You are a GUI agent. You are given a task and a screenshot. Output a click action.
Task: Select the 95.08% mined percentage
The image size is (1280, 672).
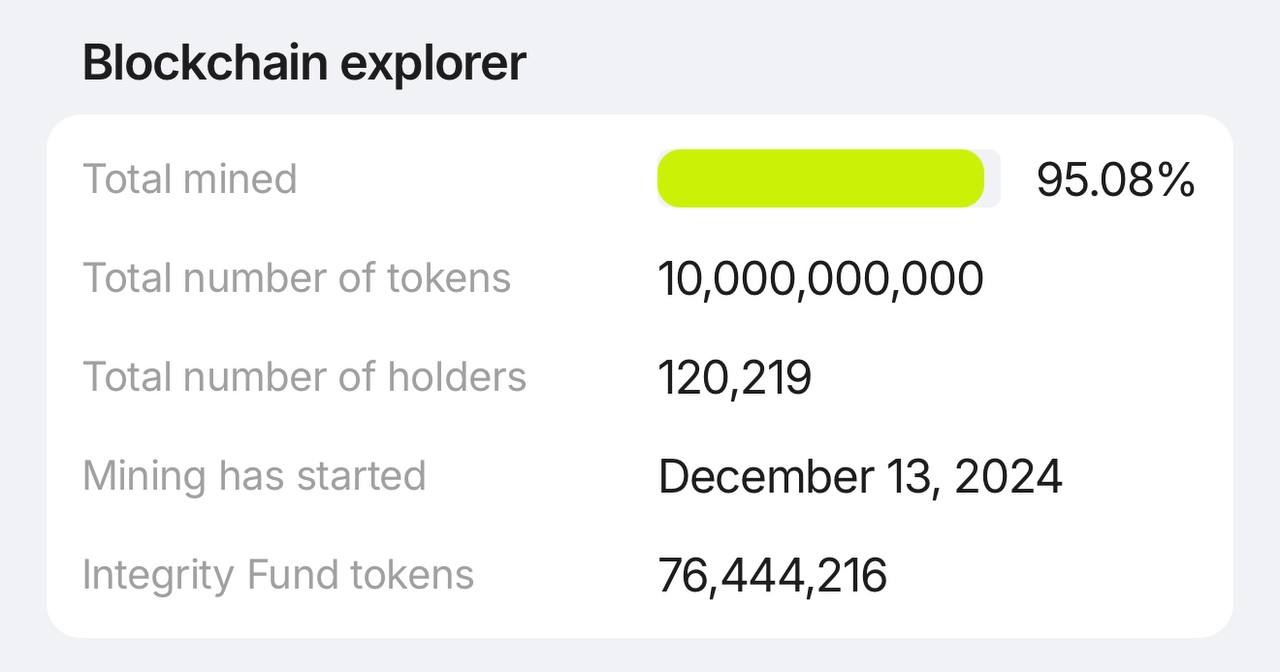[1115, 180]
